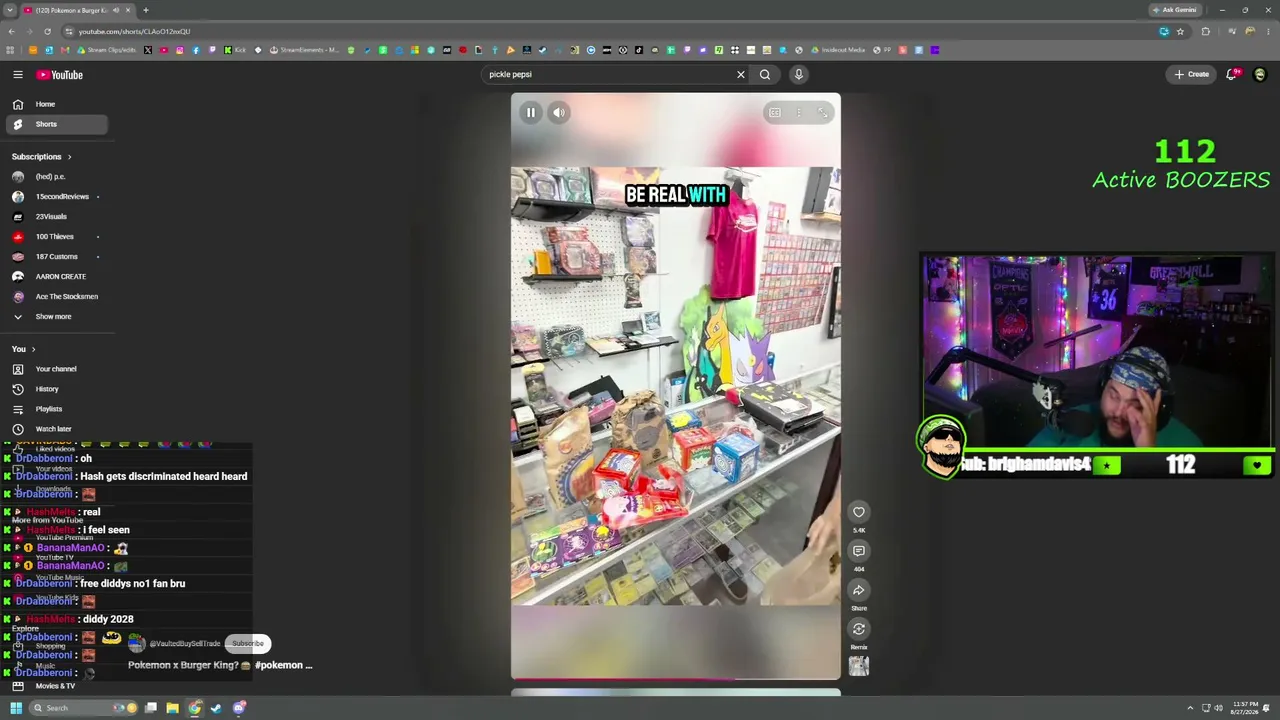Open a new browser tab
The image size is (1280, 720).
pos(146,10)
